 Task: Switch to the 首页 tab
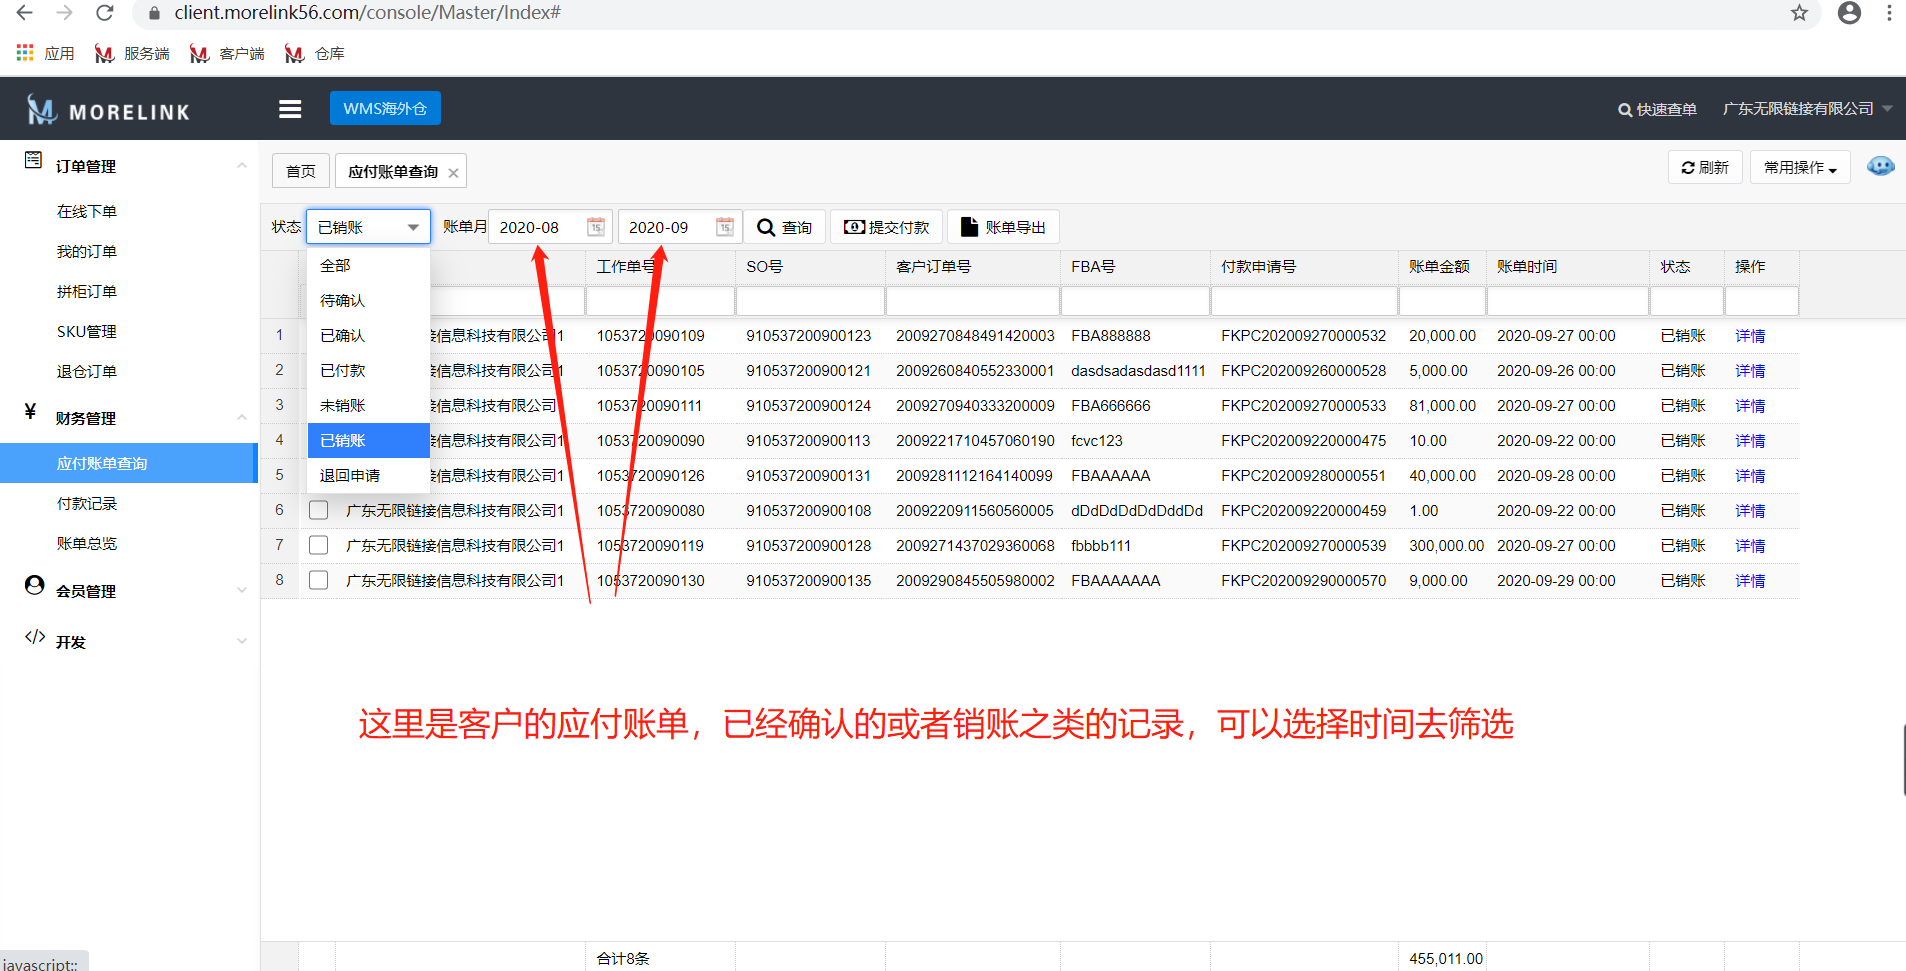point(301,171)
